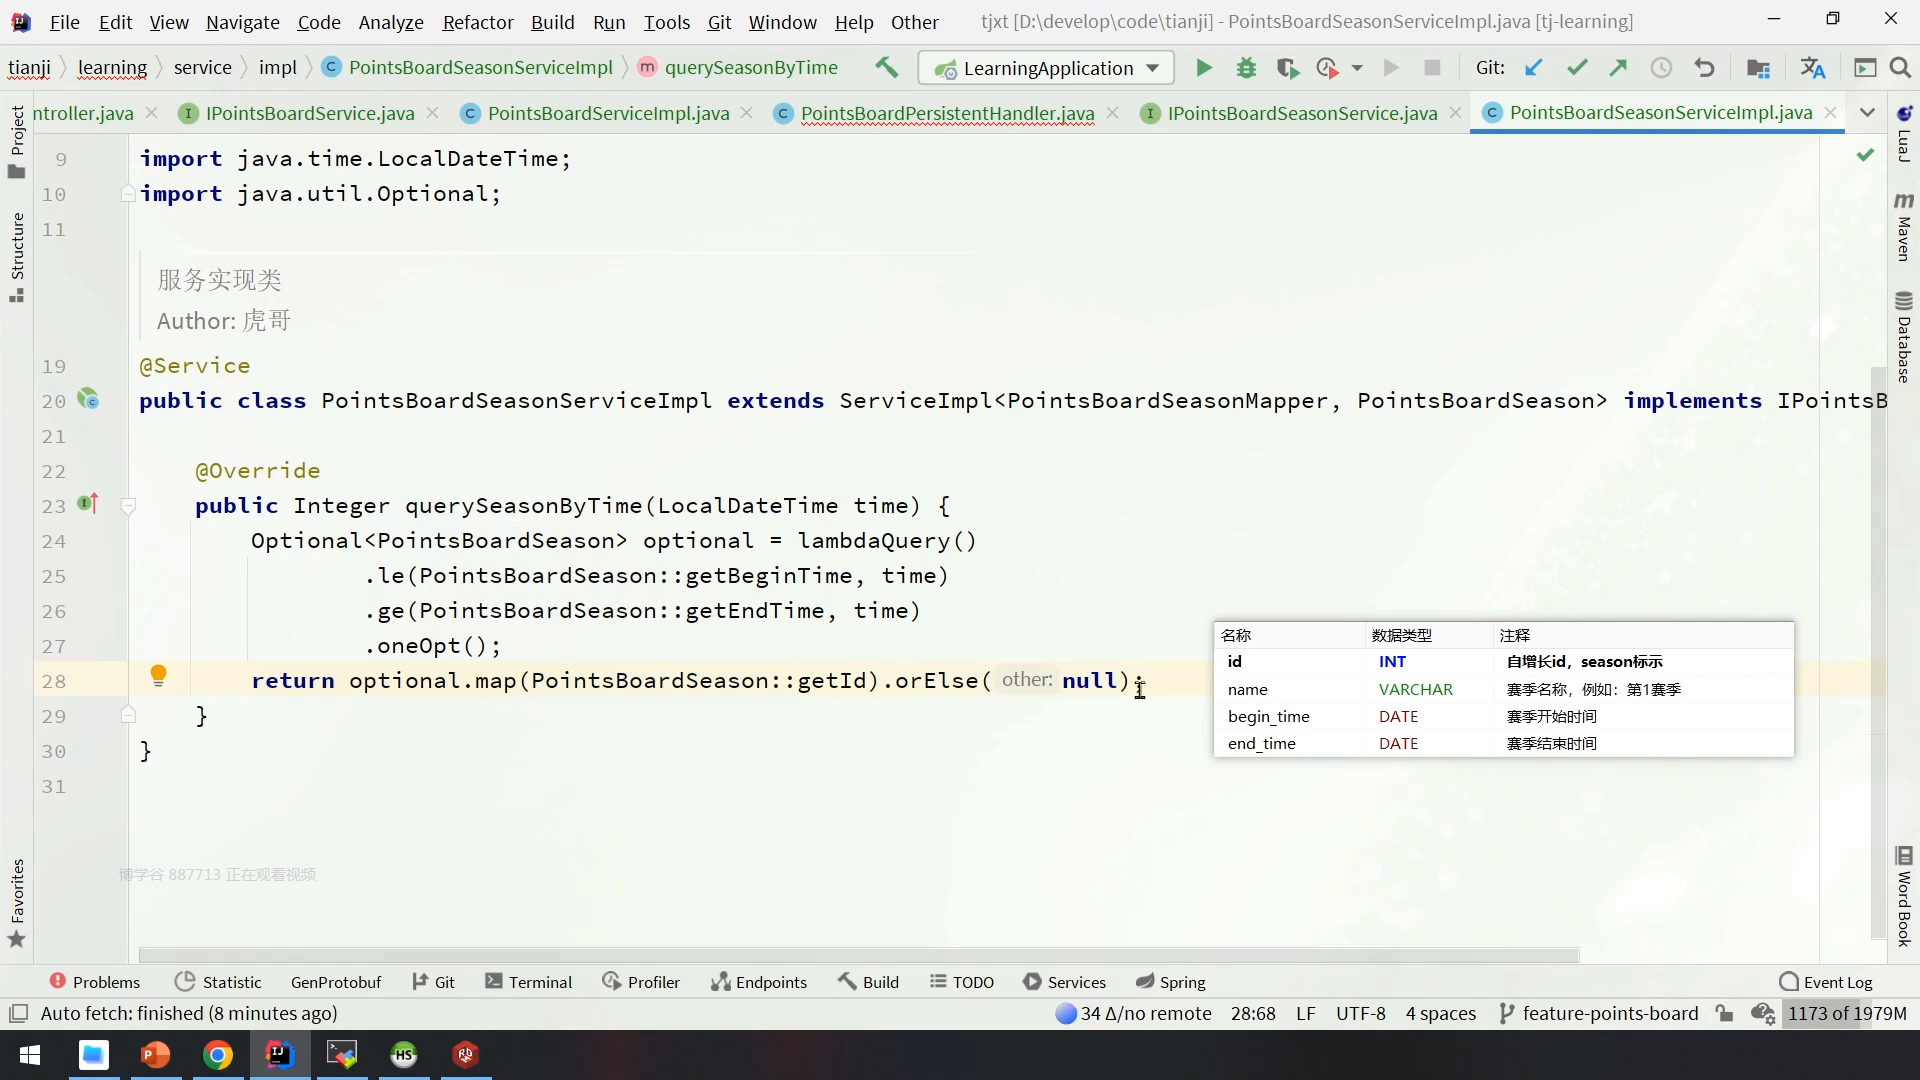The width and height of the screenshot is (1920, 1080).
Task: Commit changes with the Git checkmark
Action: (x=1577, y=68)
